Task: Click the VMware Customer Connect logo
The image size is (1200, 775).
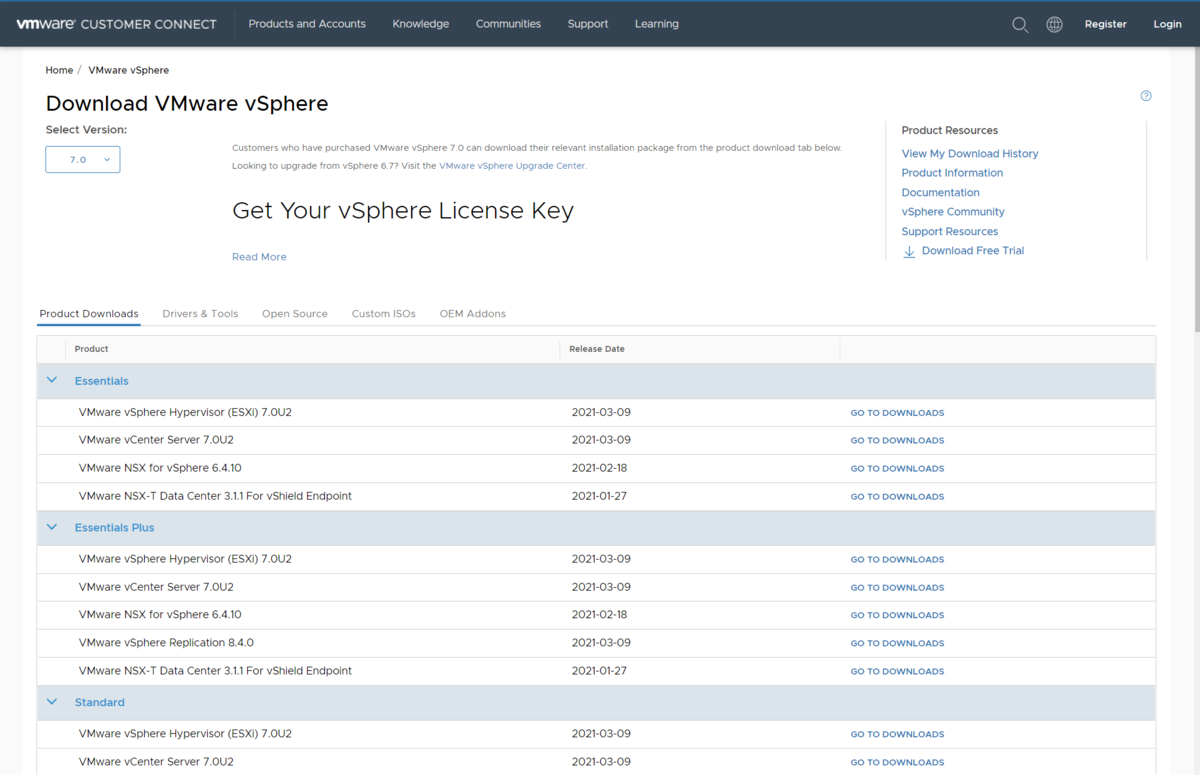Action: tap(116, 24)
